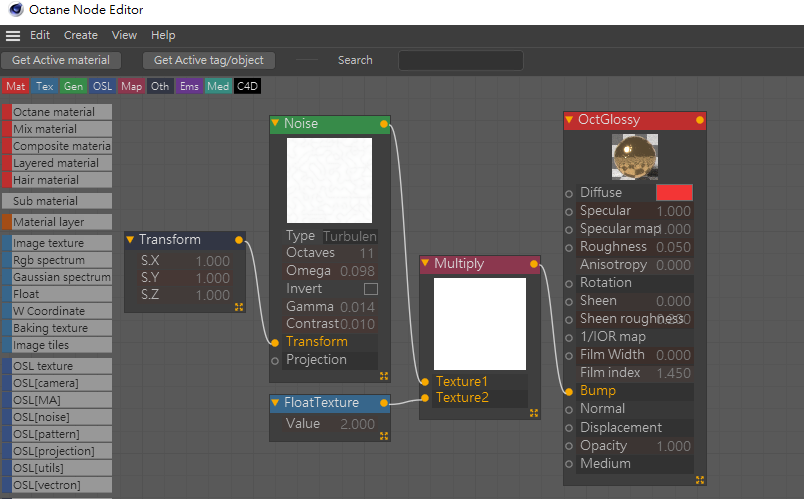
Task: Click the Displacement input port on OctGlossy
Action: [x=569, y=428]
